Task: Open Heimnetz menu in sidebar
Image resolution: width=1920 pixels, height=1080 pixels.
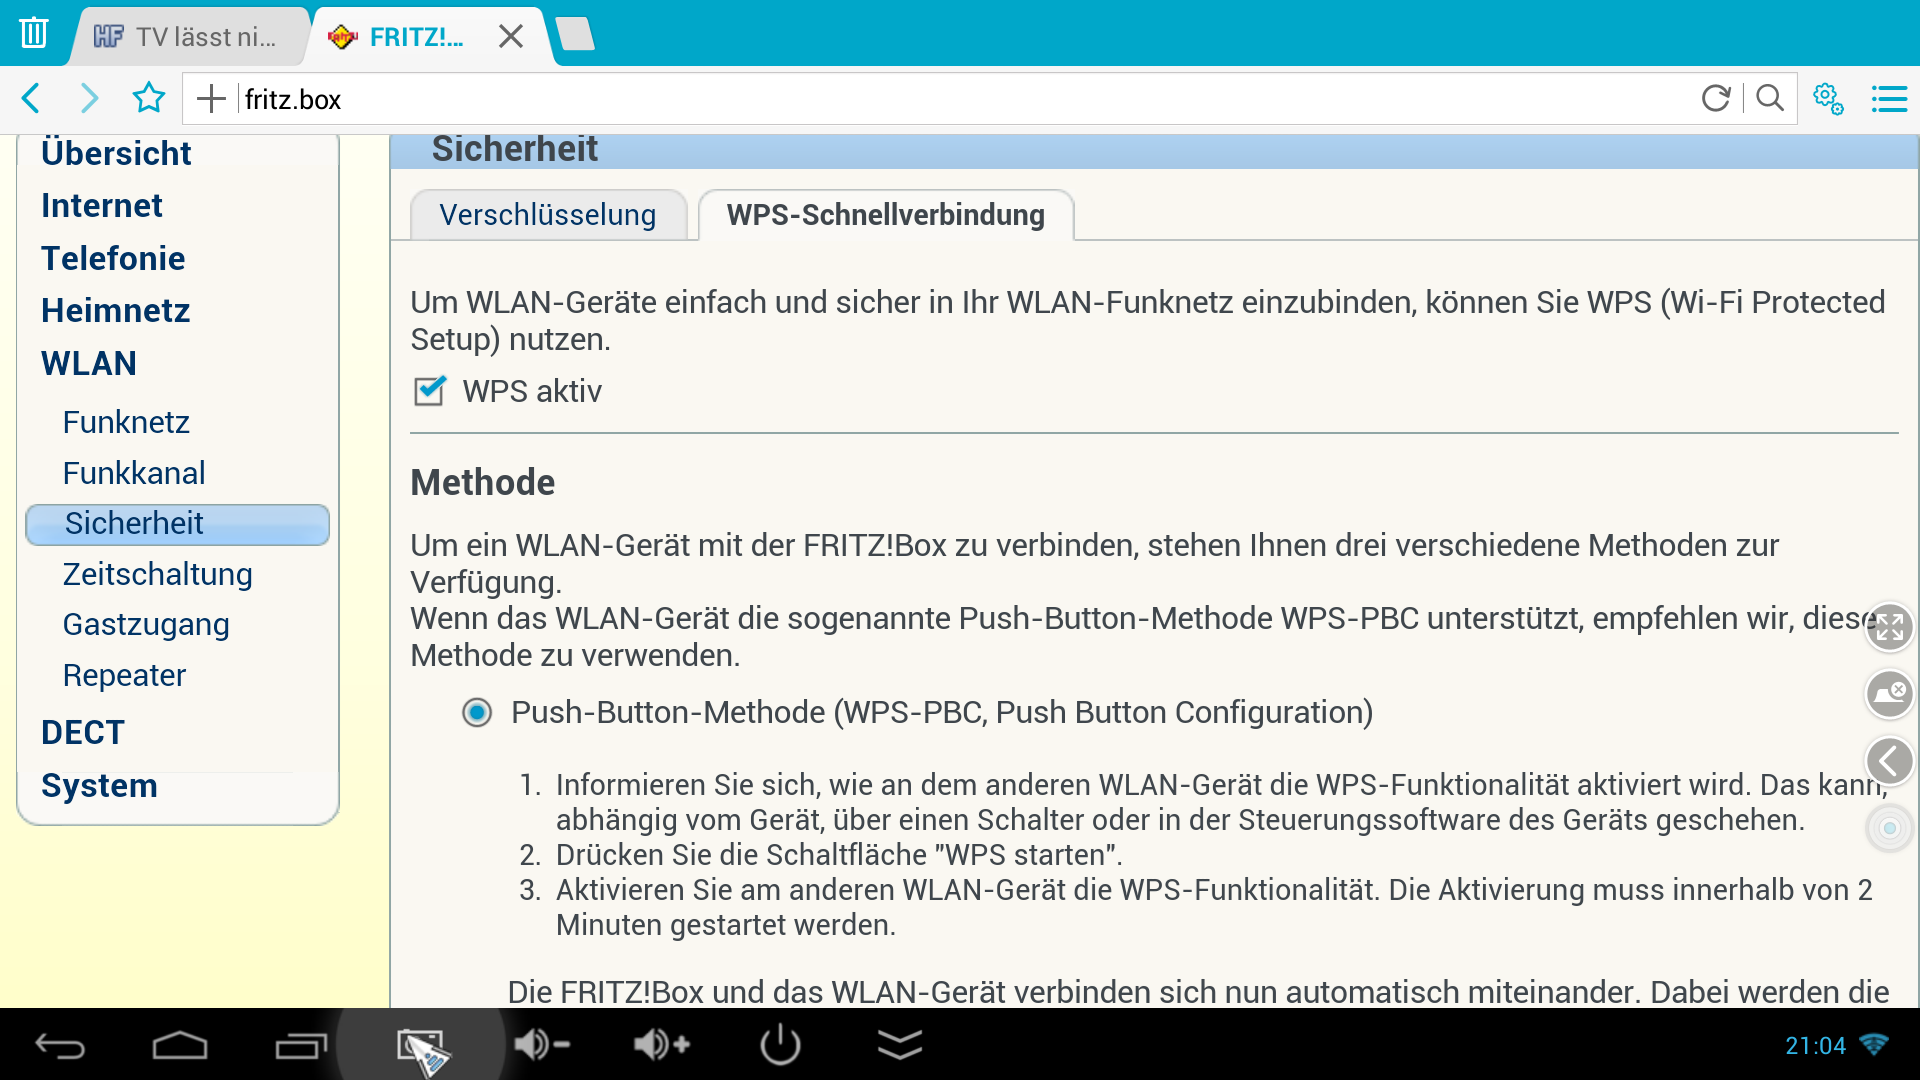Action: click(115, 310)
